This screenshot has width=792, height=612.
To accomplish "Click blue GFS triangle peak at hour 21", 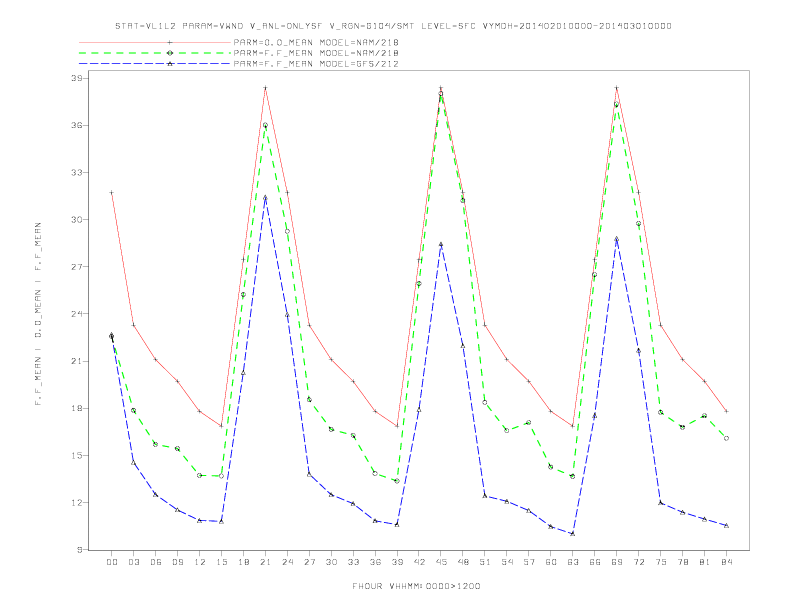I will (x=265, y=197).
